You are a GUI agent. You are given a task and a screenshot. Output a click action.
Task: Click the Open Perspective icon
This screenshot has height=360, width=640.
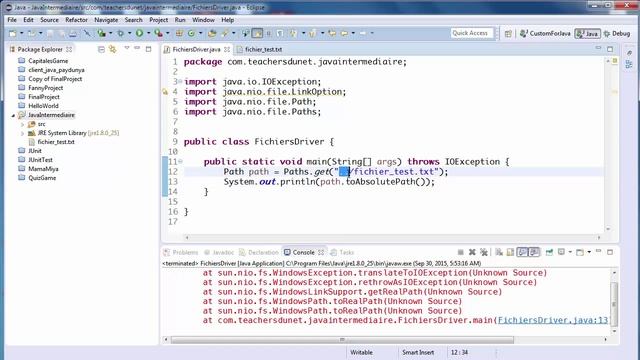(508, 34)
